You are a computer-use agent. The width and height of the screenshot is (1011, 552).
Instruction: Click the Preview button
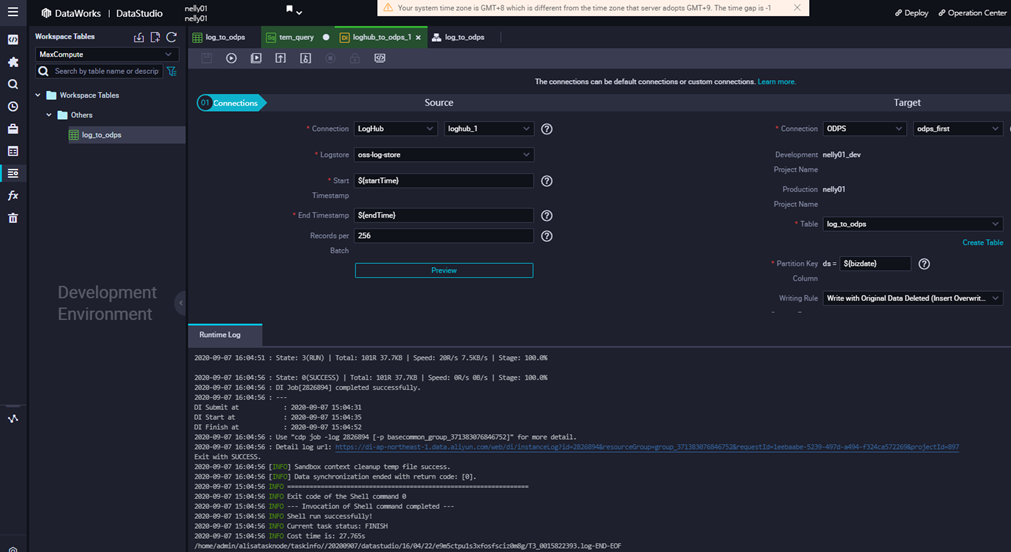(x=444, y=270)
